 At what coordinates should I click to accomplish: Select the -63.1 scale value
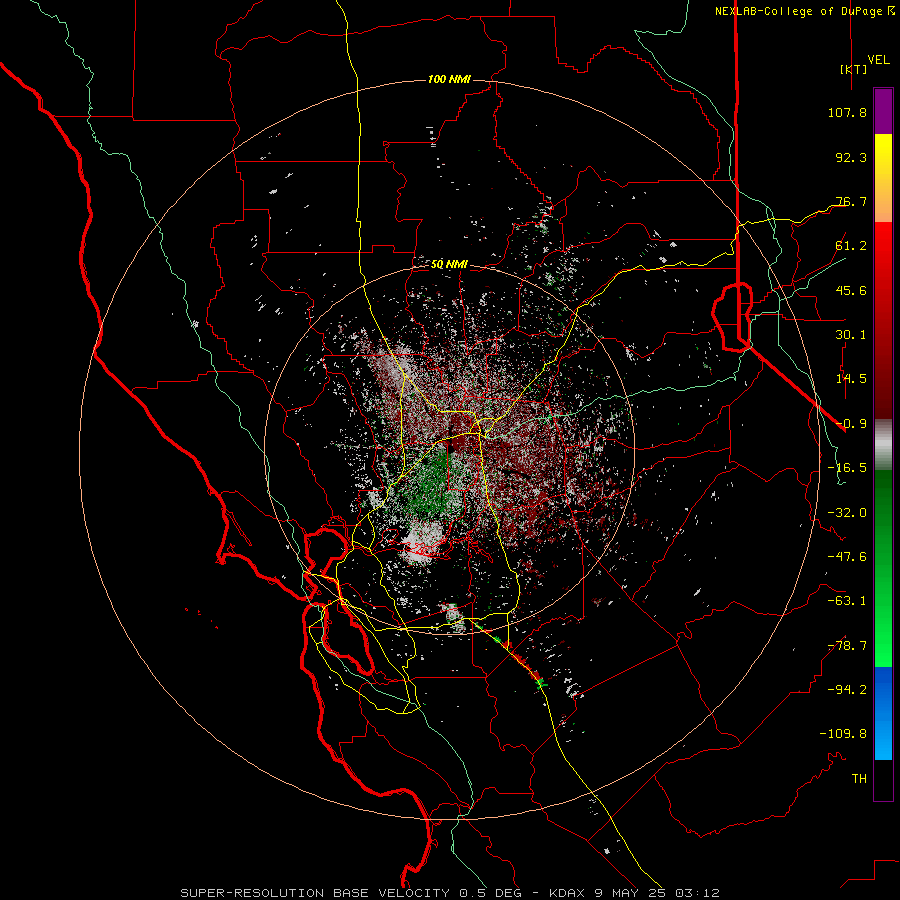pyautogui.click(x=847, y=601)
